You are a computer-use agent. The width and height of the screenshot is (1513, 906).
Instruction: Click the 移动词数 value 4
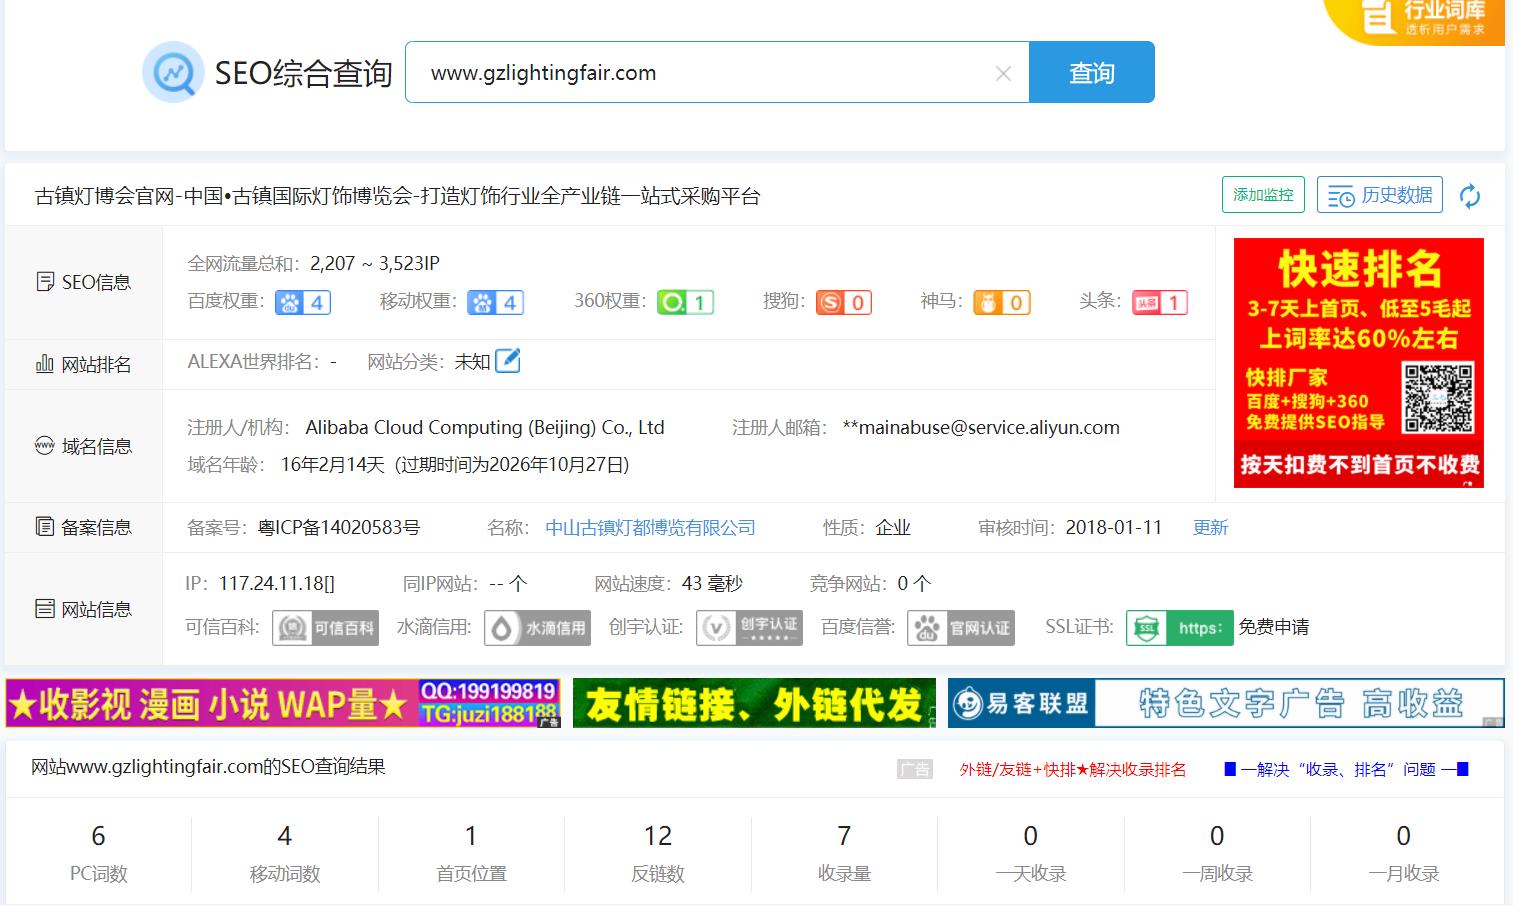tap(285, 836)
